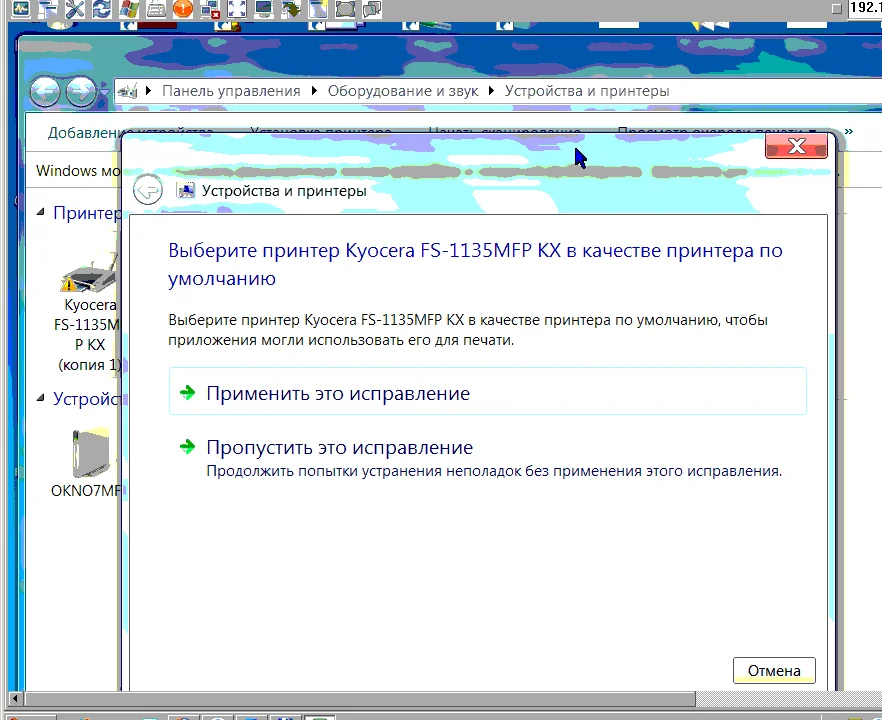
Task: Click 'Применить это исправление' option
Action: (338, 393)
